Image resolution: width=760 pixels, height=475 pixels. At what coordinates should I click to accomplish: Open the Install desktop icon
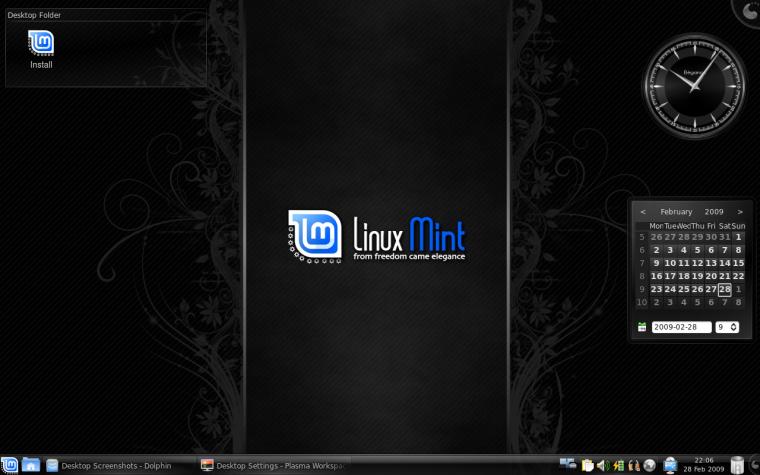(41, 49)
